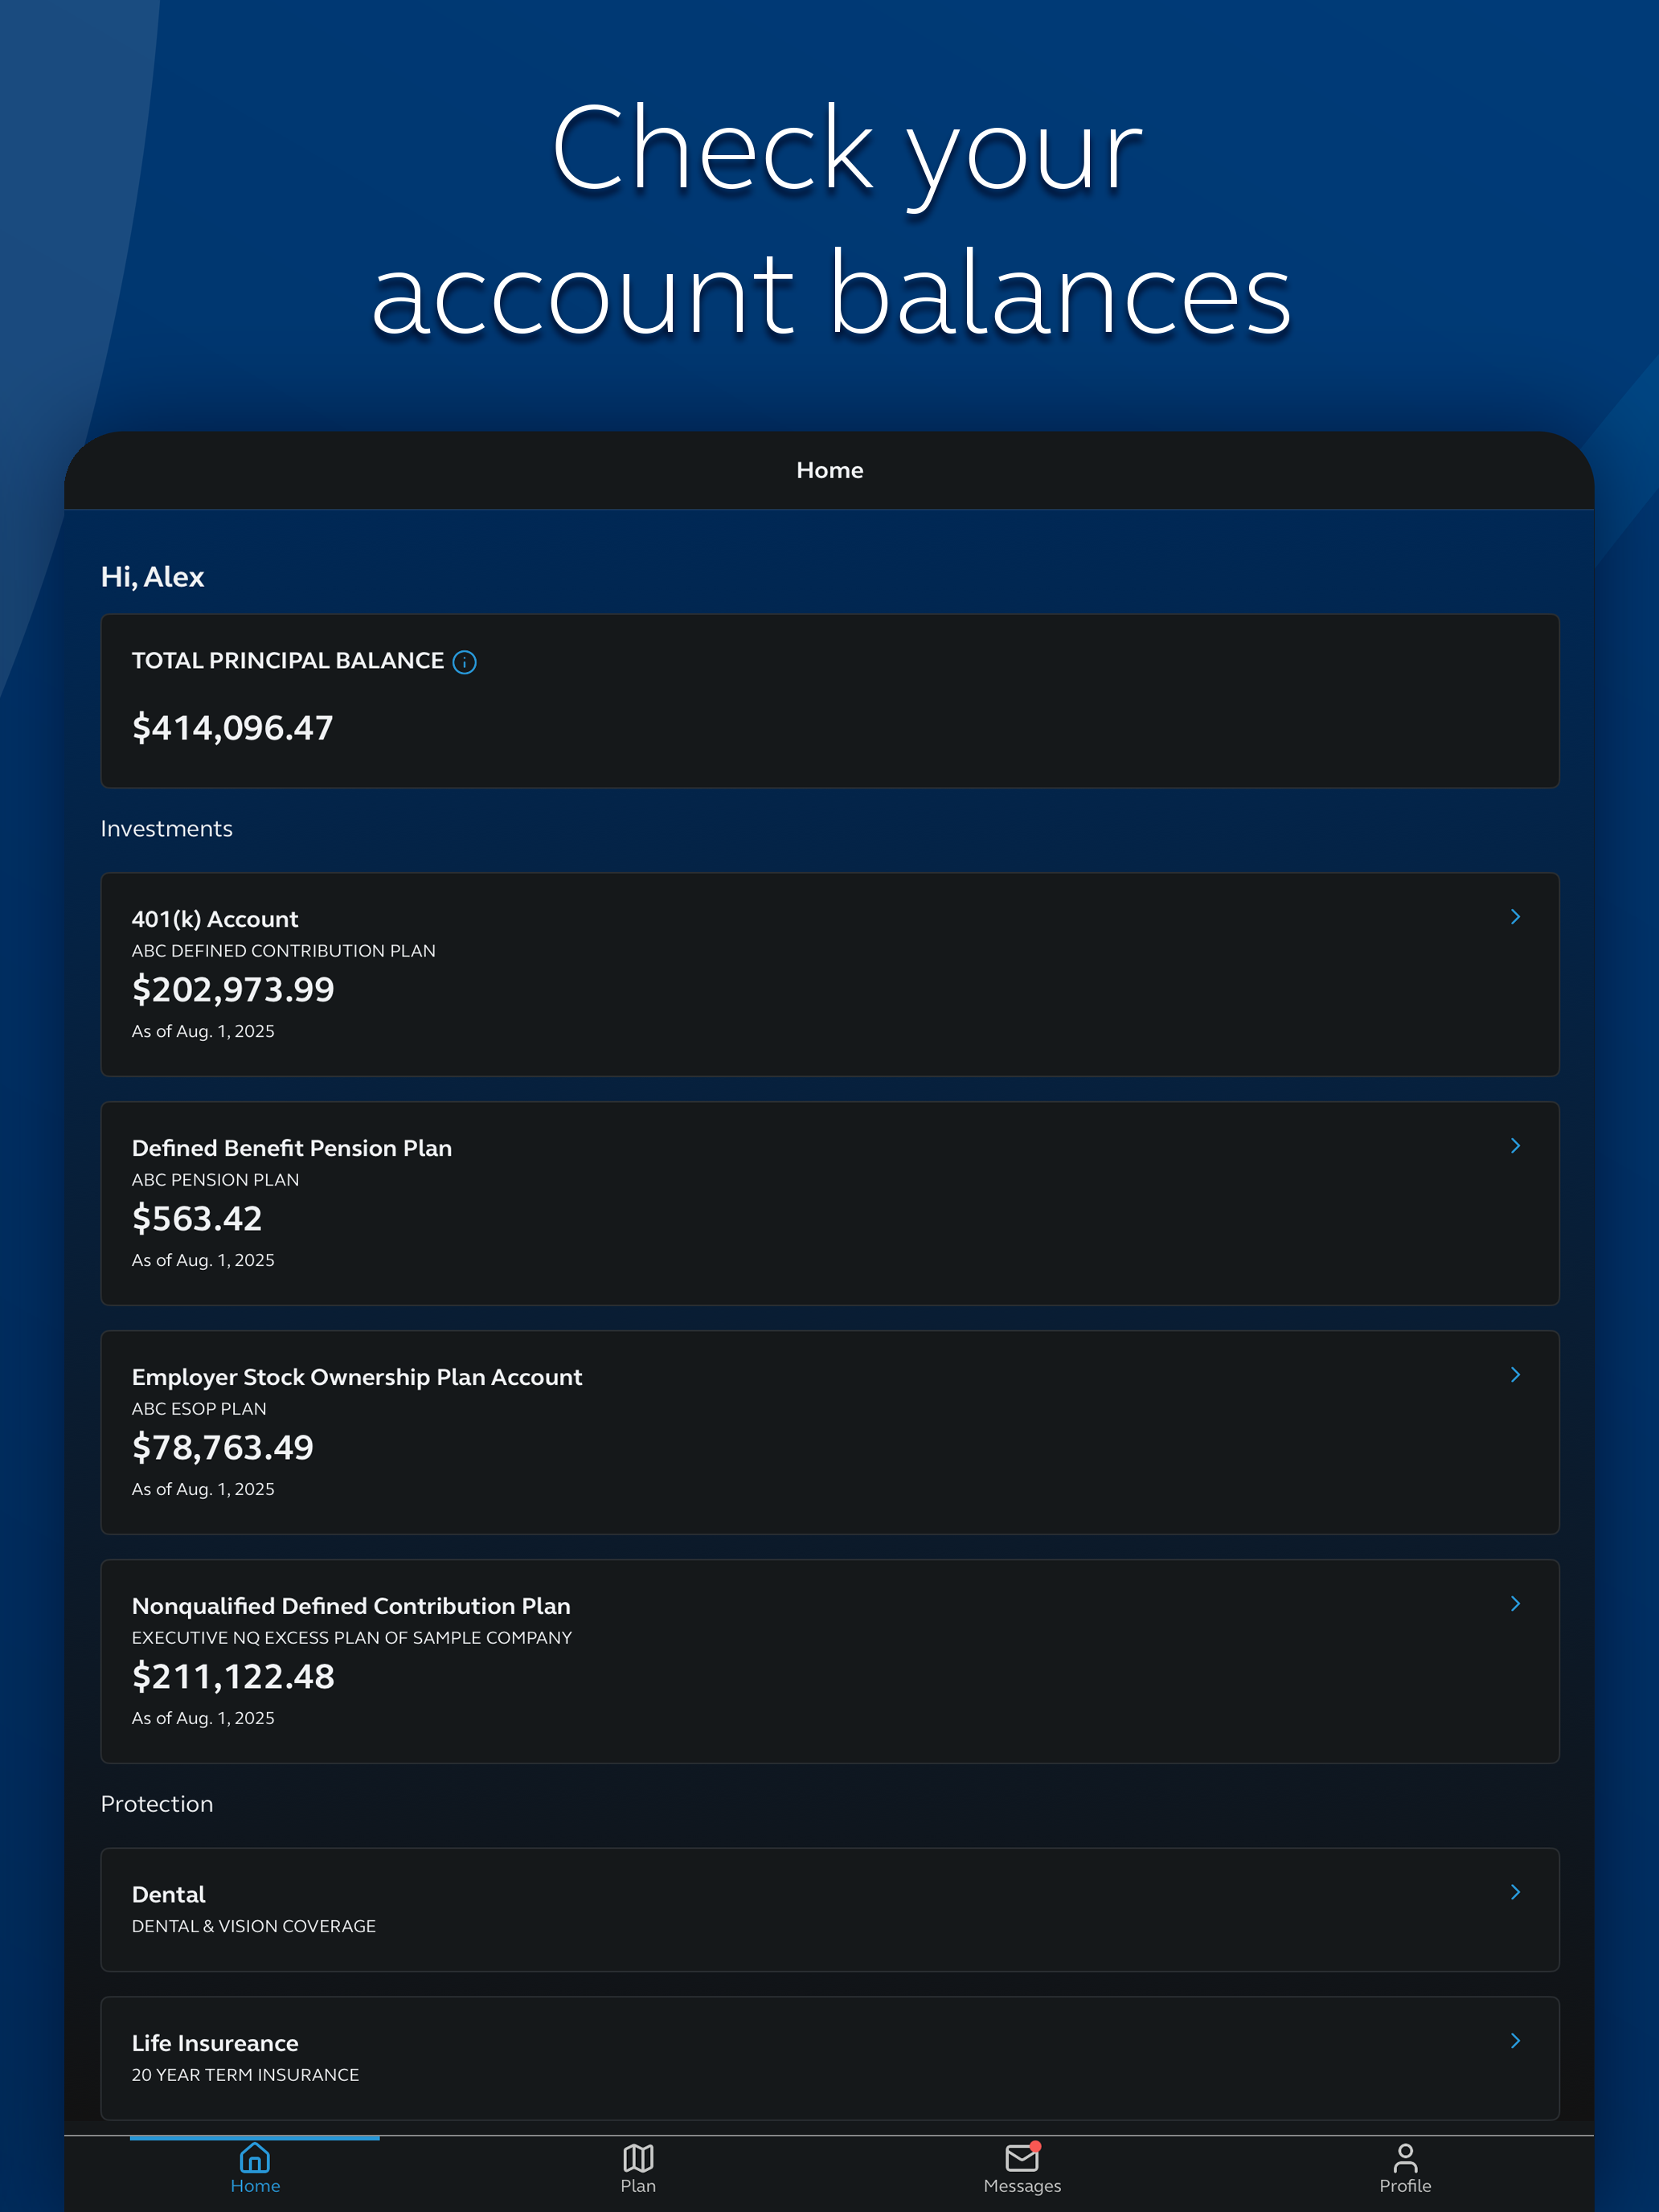Screen dimensions: 1659x2212
Task: Switch to the Home tab label
Action: [x=255, y=2186]
